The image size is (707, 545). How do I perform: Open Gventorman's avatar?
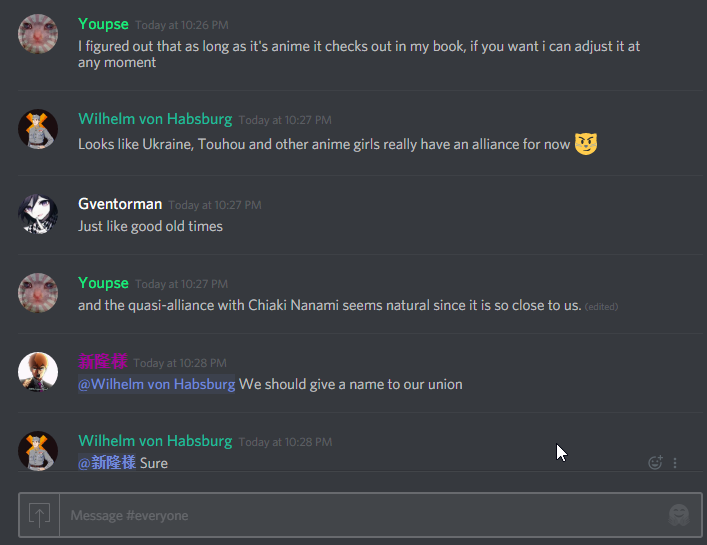pos(38,214)
